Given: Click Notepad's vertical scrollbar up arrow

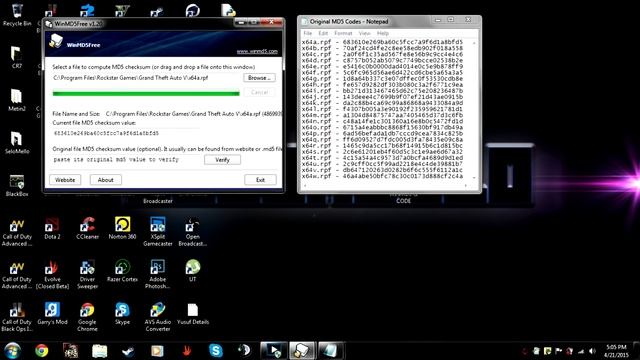Looking at the screenshot, I should pyautogui.click(x=474, y=42).
